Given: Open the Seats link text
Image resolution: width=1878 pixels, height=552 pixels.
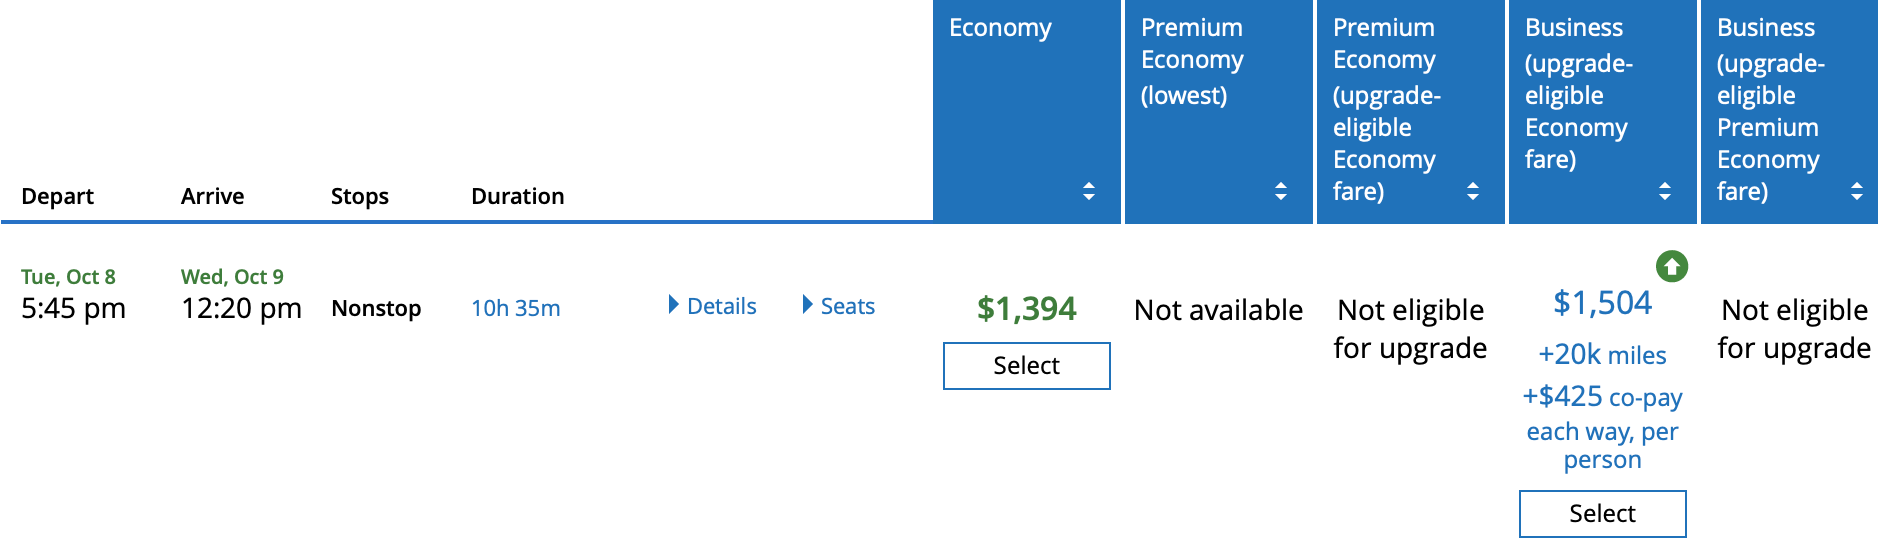Looking at the screenshot, I should [848, 306].
